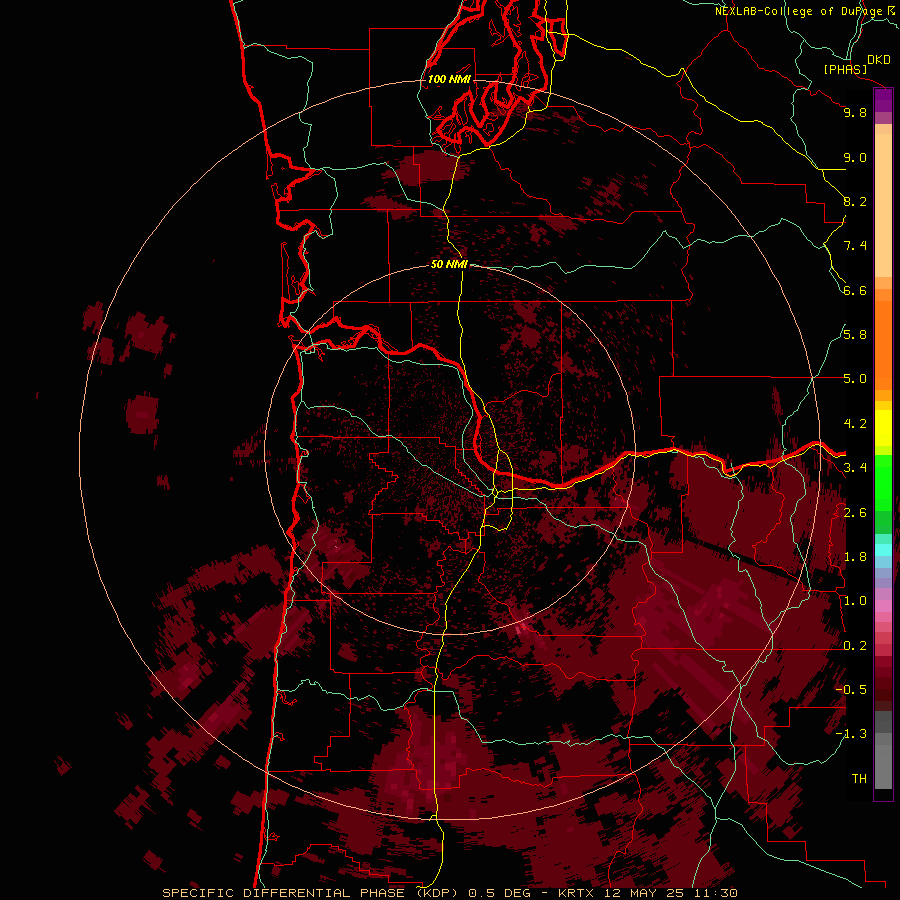Screen dimensions: 900x900
Task: Click the 8.2 legend value
Action: tap(855, 201)
